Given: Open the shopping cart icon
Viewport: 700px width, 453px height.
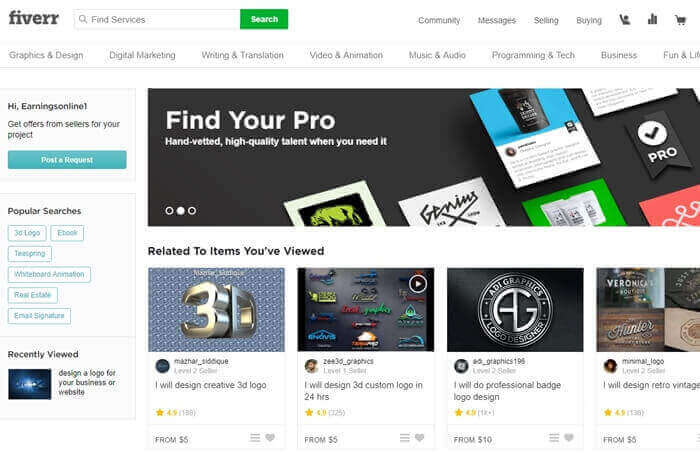Looking at the screenshot, I should tap(680, 20).
